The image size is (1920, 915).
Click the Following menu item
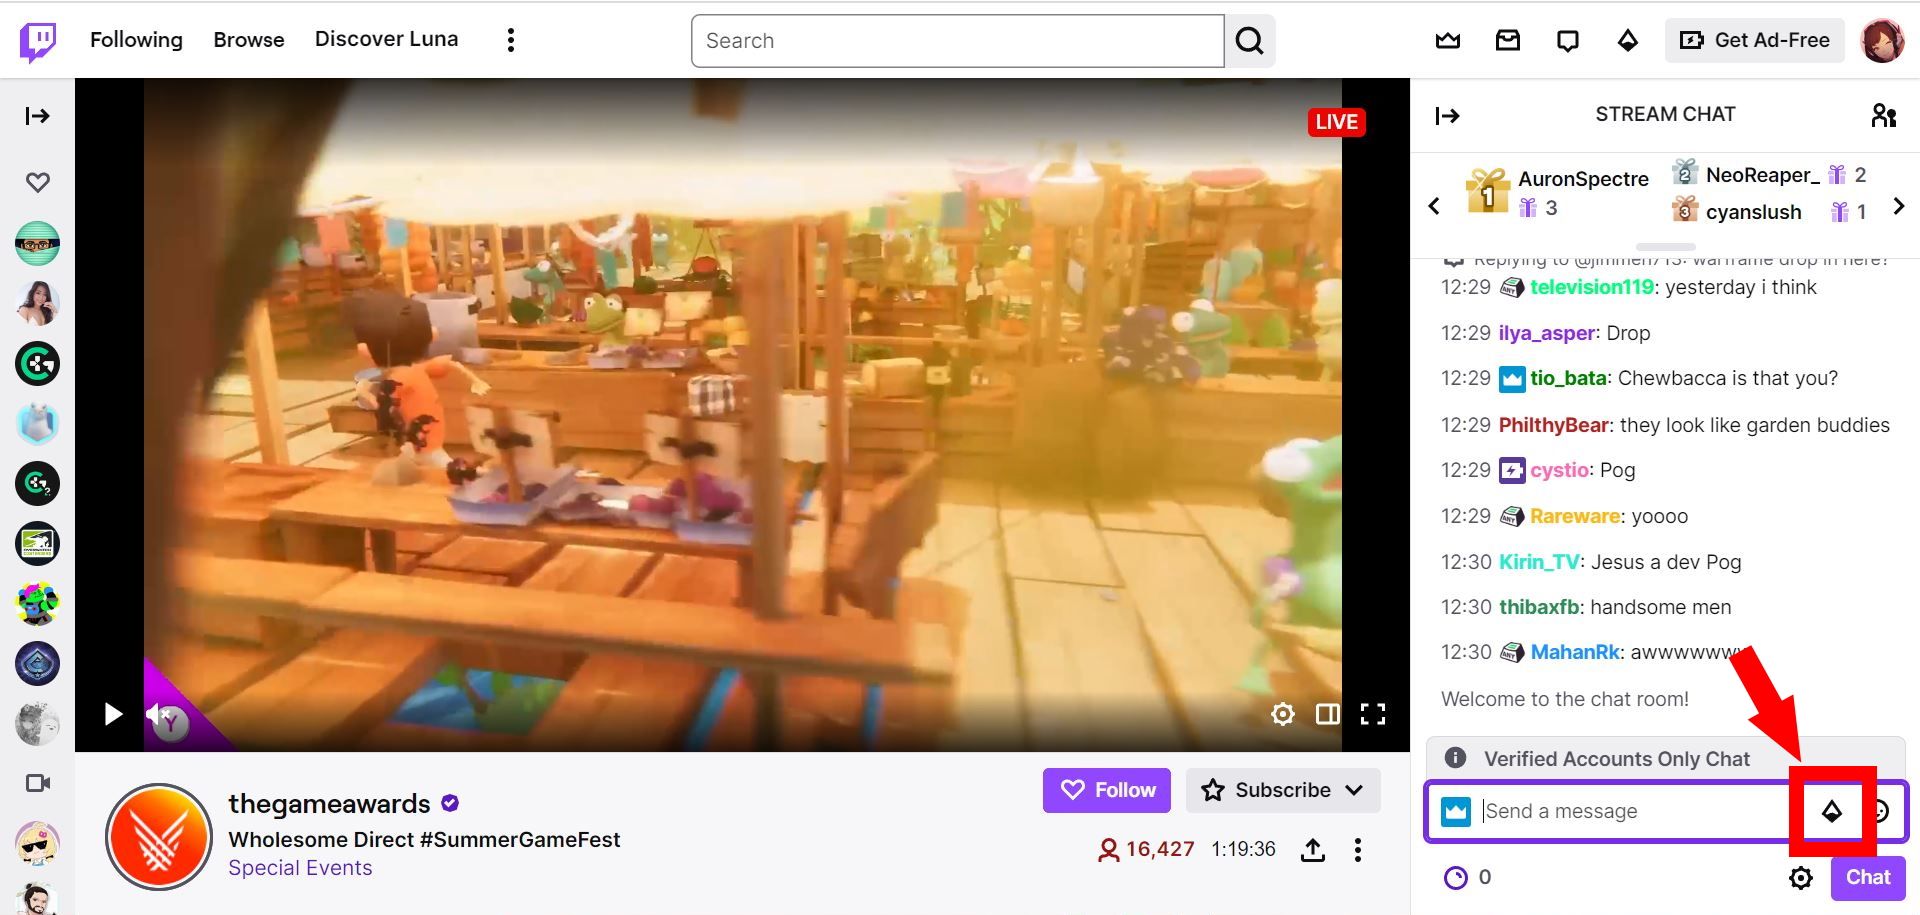136,40
